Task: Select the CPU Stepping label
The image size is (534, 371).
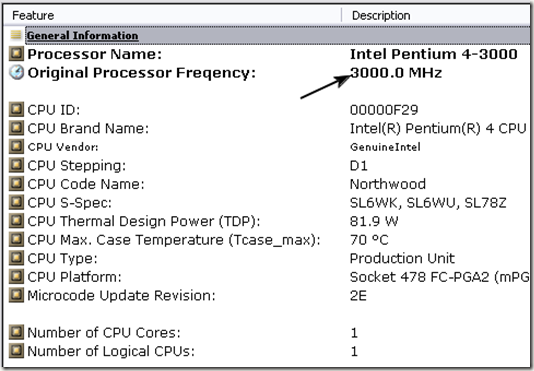Action: [77, 166]
